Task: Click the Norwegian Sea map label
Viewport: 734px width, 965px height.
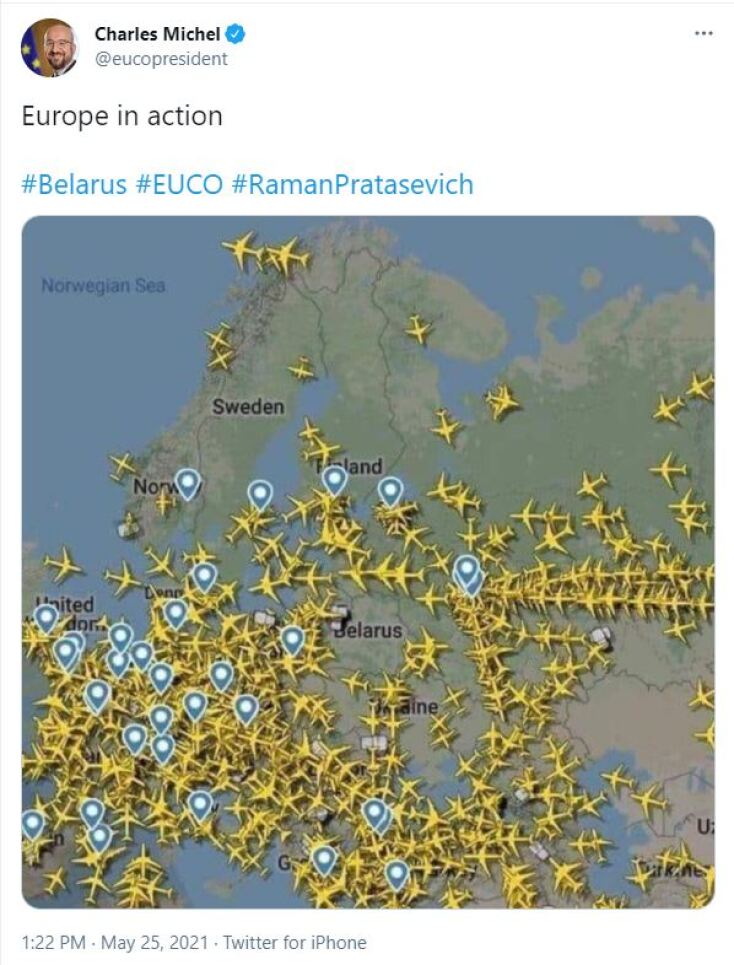Action: tap(103, 286)
